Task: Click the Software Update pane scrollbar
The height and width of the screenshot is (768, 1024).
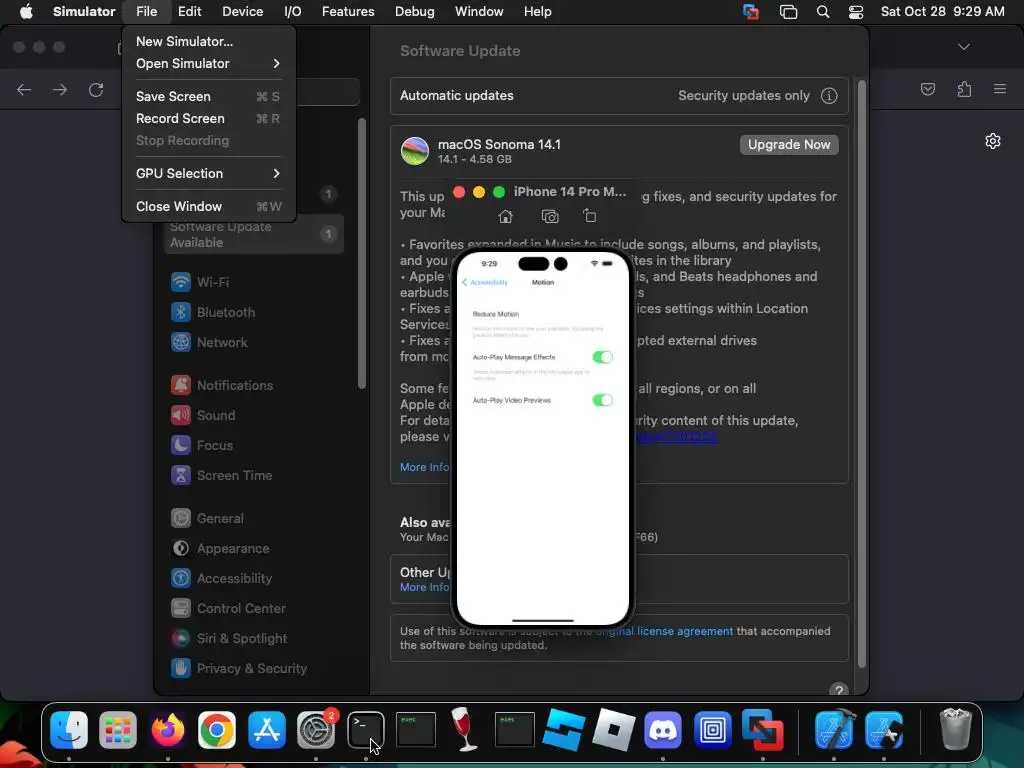Action: pyautogui.click(x=861, y=374)
